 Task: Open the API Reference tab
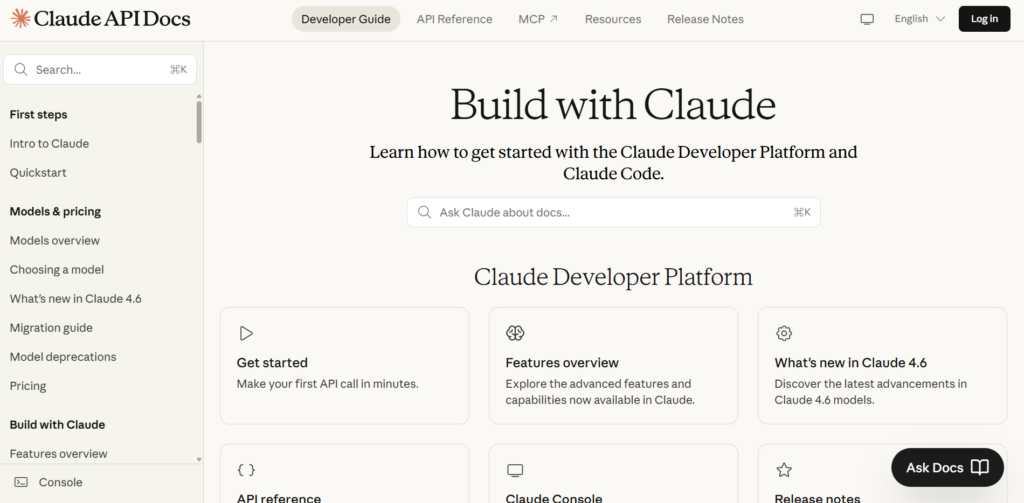[x=455, y=19]
